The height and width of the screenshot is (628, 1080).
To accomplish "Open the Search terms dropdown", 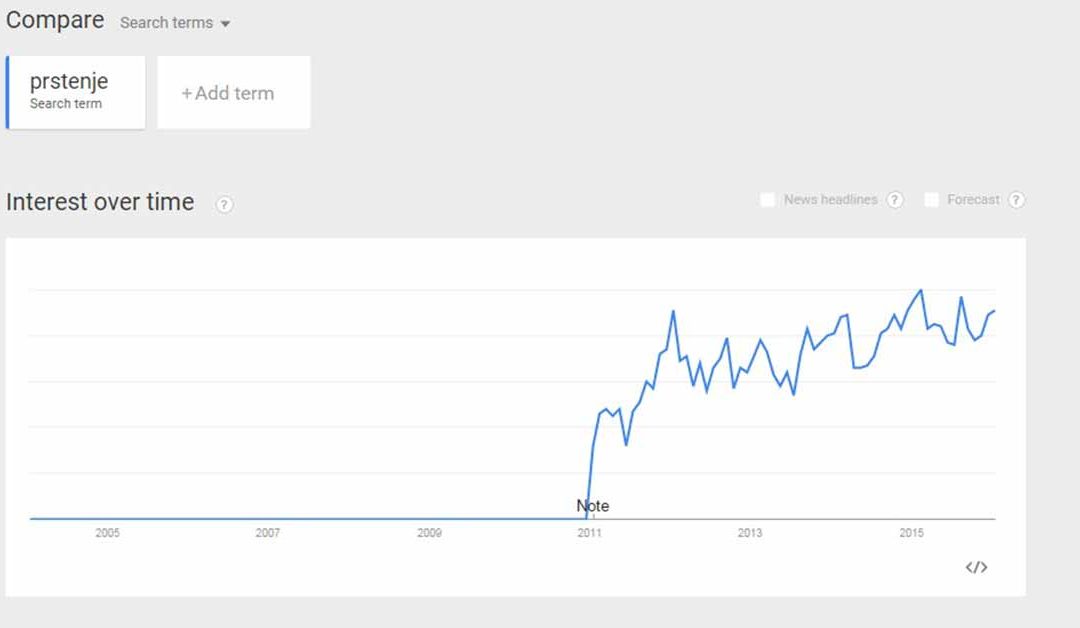I will pyautogui.click(x=166, y=22).
